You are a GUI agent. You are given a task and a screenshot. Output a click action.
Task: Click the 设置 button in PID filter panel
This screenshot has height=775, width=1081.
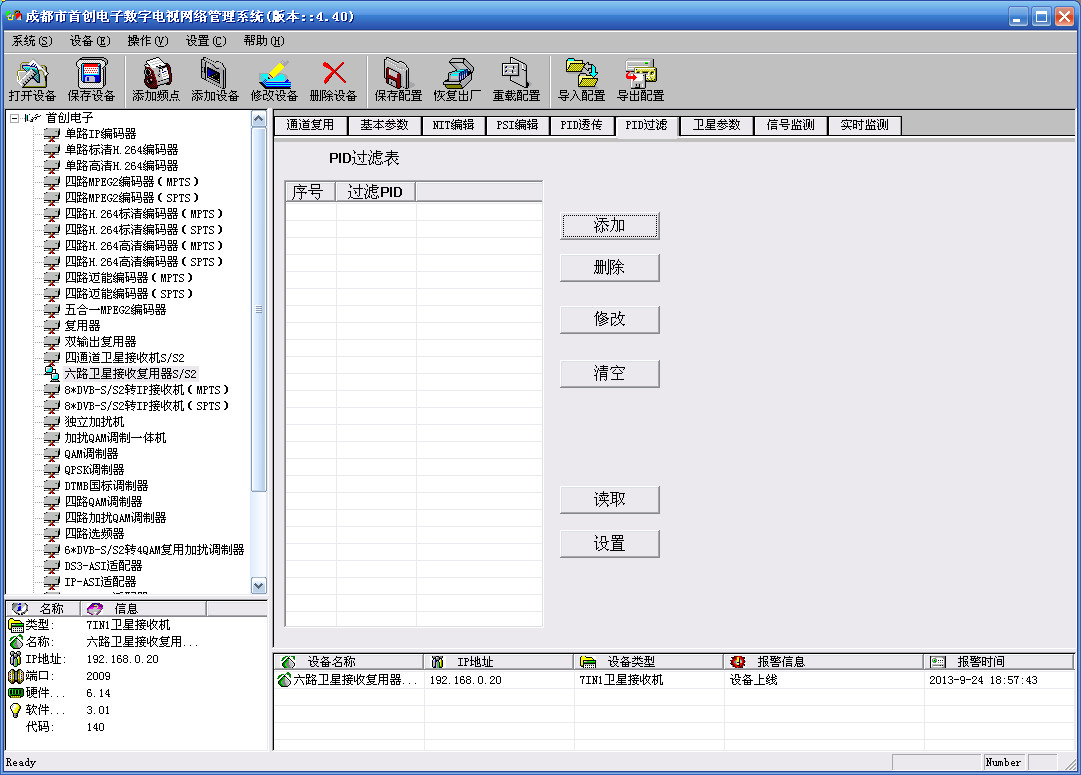[609, 544]
